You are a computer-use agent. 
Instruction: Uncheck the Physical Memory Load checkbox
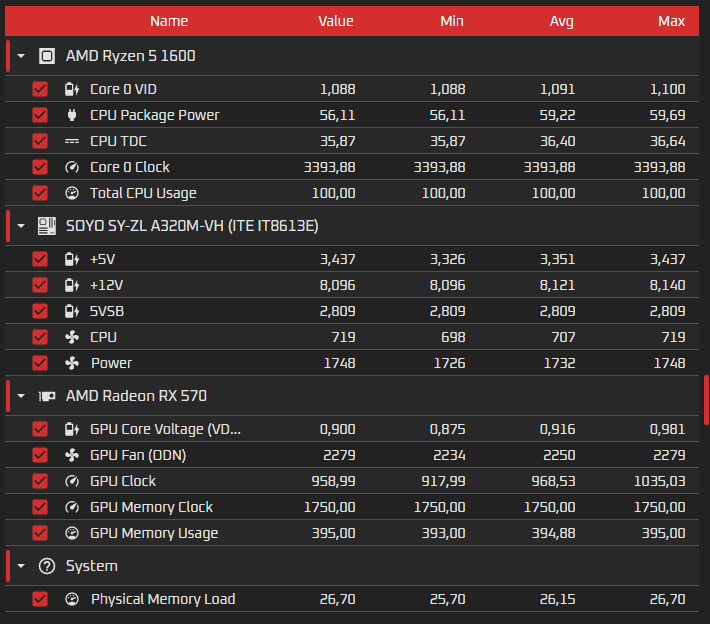click(x=40, y=600)
